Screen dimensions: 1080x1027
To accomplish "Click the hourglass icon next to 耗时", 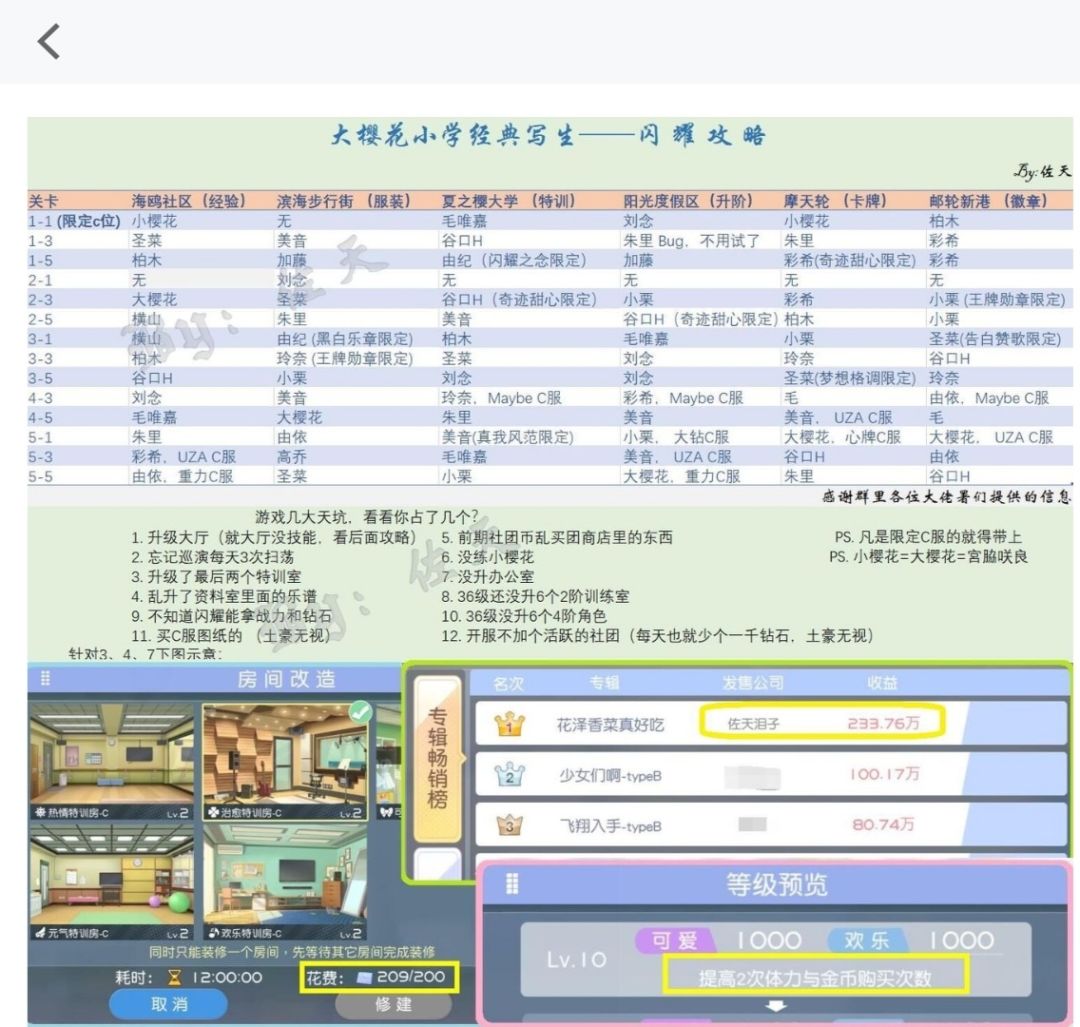I will 175,977.
